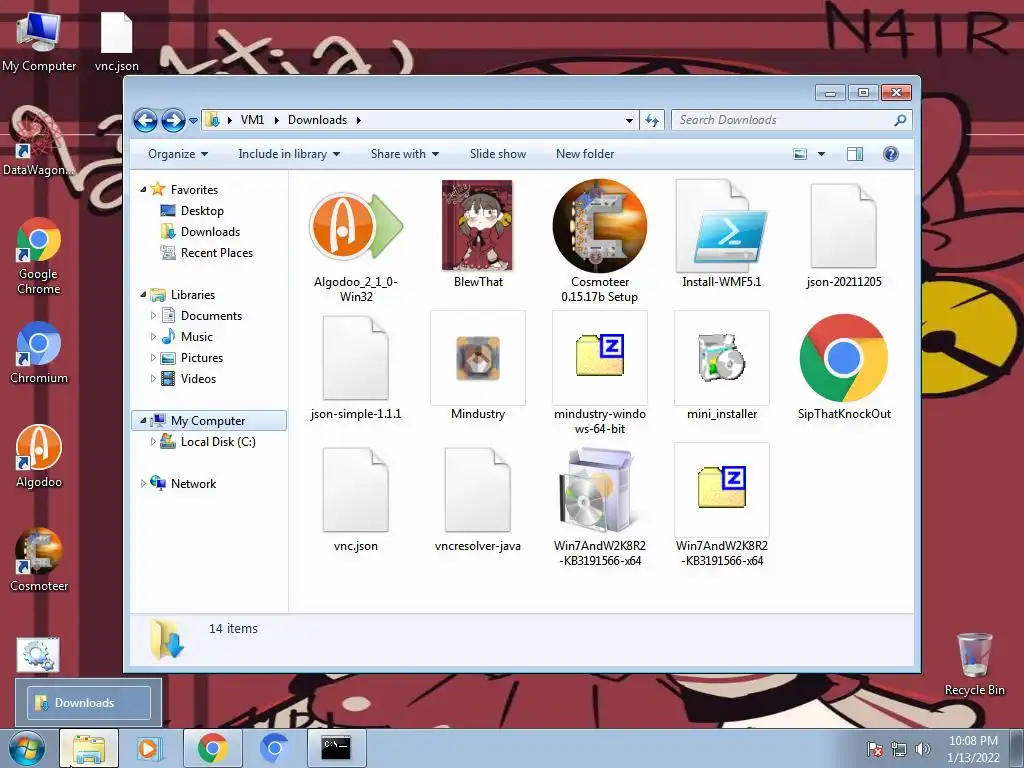Open Command Prompt from the taskbar
The height and width of the screenshot is (768, 1024).
tap(336, 748)
